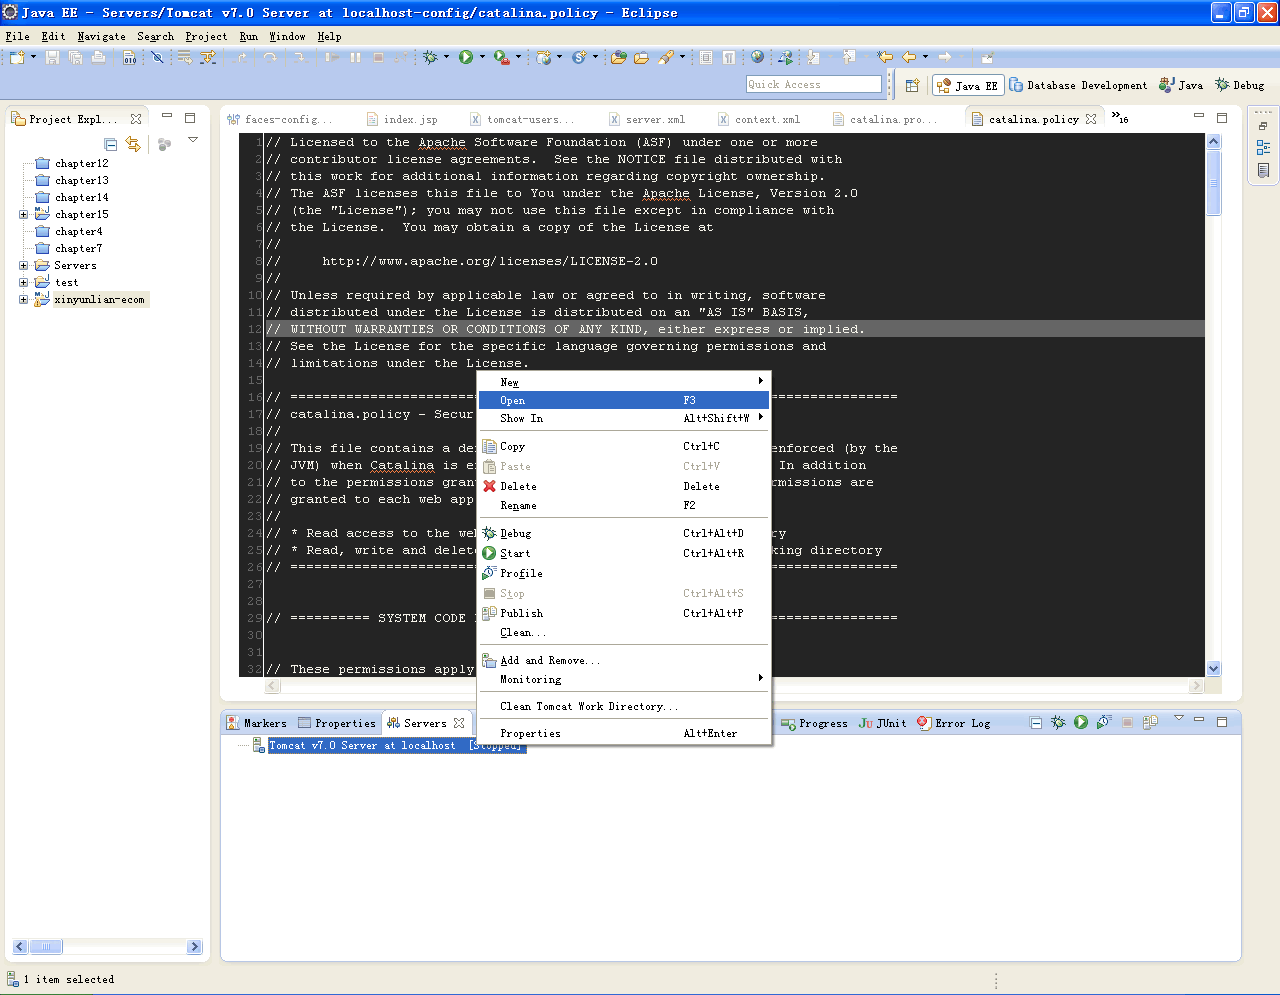Toggle Block Selection Mode icon

tap(706, 58)
